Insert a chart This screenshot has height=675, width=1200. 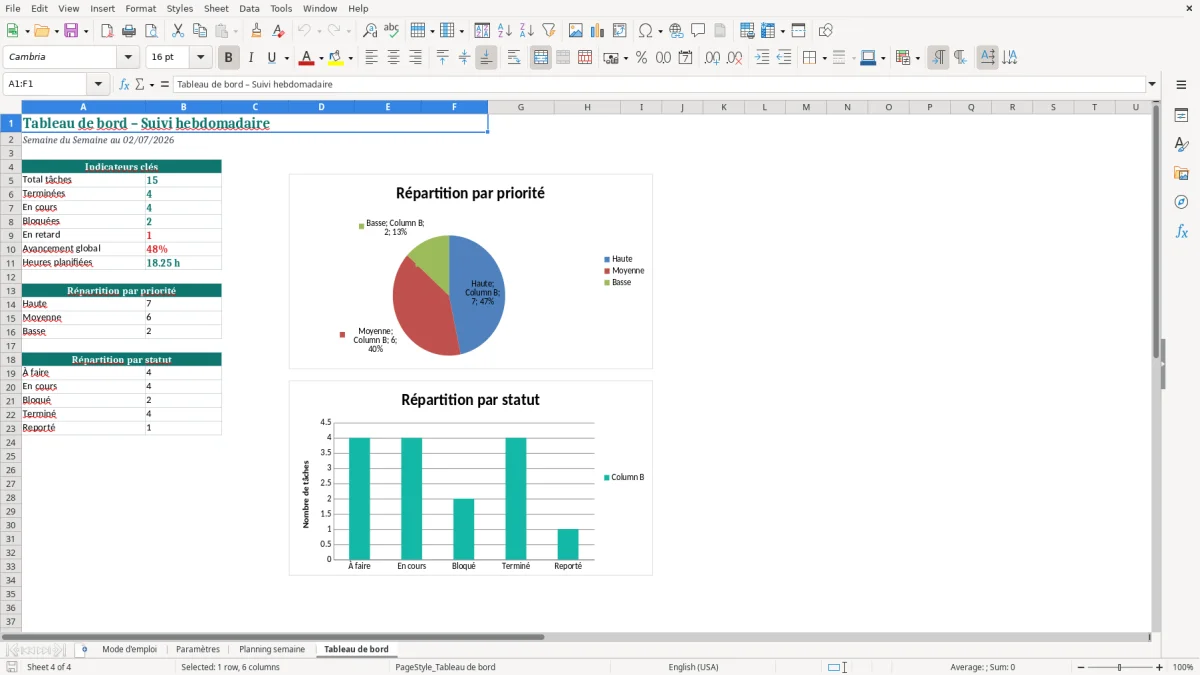[x=598, y=31]
